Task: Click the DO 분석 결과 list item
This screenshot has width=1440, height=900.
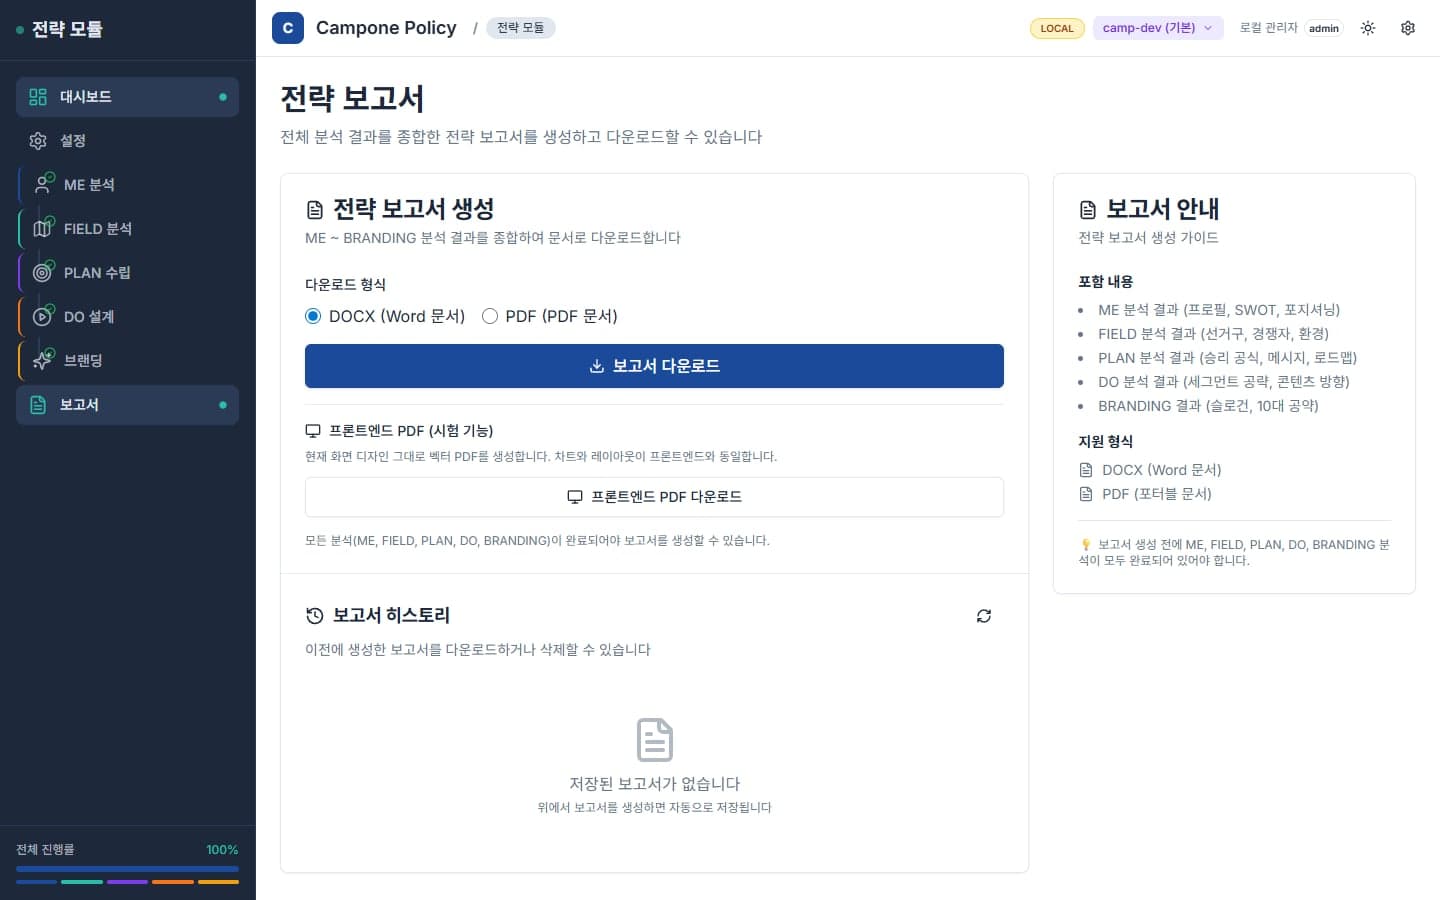Action: pyautogui.click(x=1224, y=382)
